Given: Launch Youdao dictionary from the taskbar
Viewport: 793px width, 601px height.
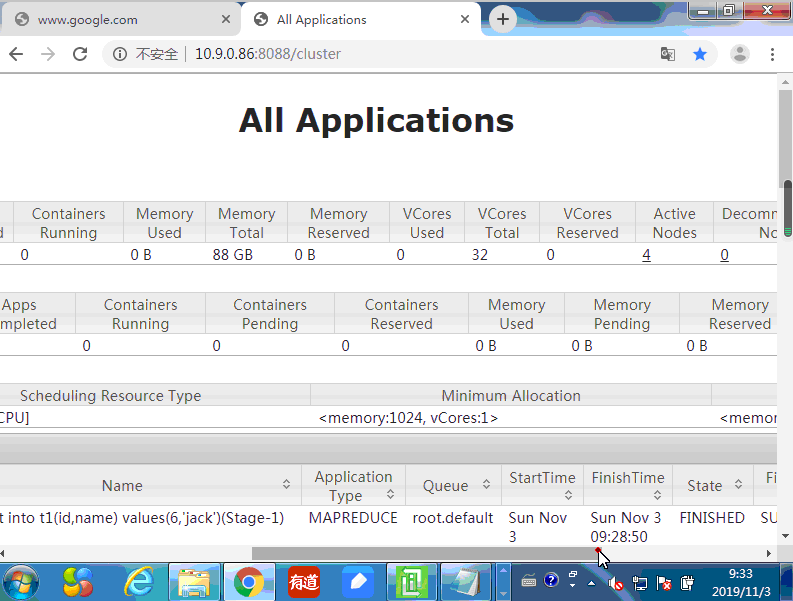Looking at the screenshot, I should 303,581.
